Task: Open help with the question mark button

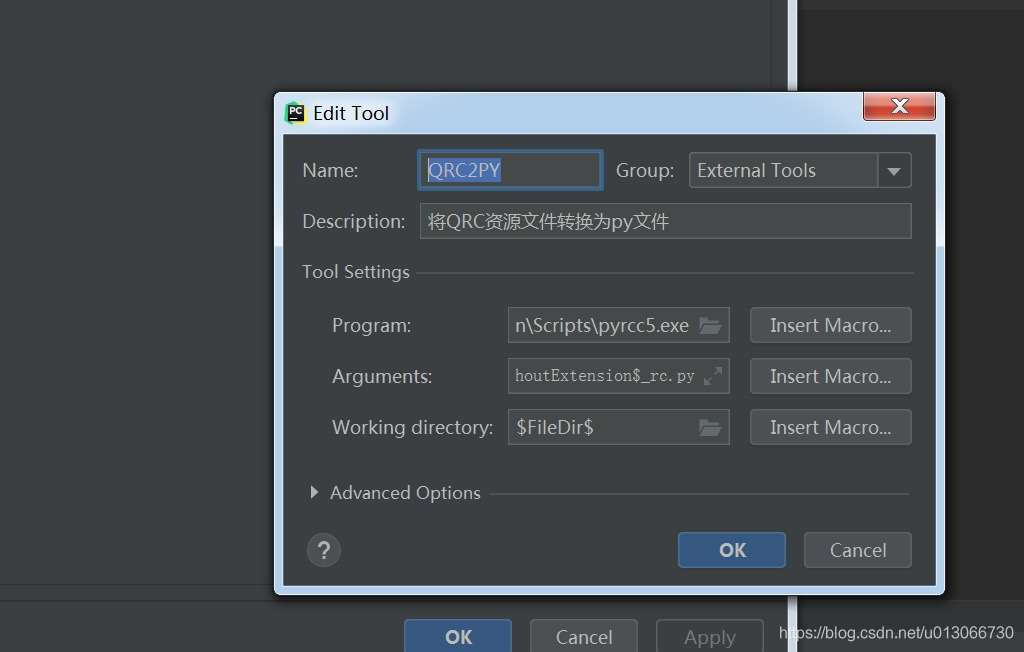Action: coord(323,550)
